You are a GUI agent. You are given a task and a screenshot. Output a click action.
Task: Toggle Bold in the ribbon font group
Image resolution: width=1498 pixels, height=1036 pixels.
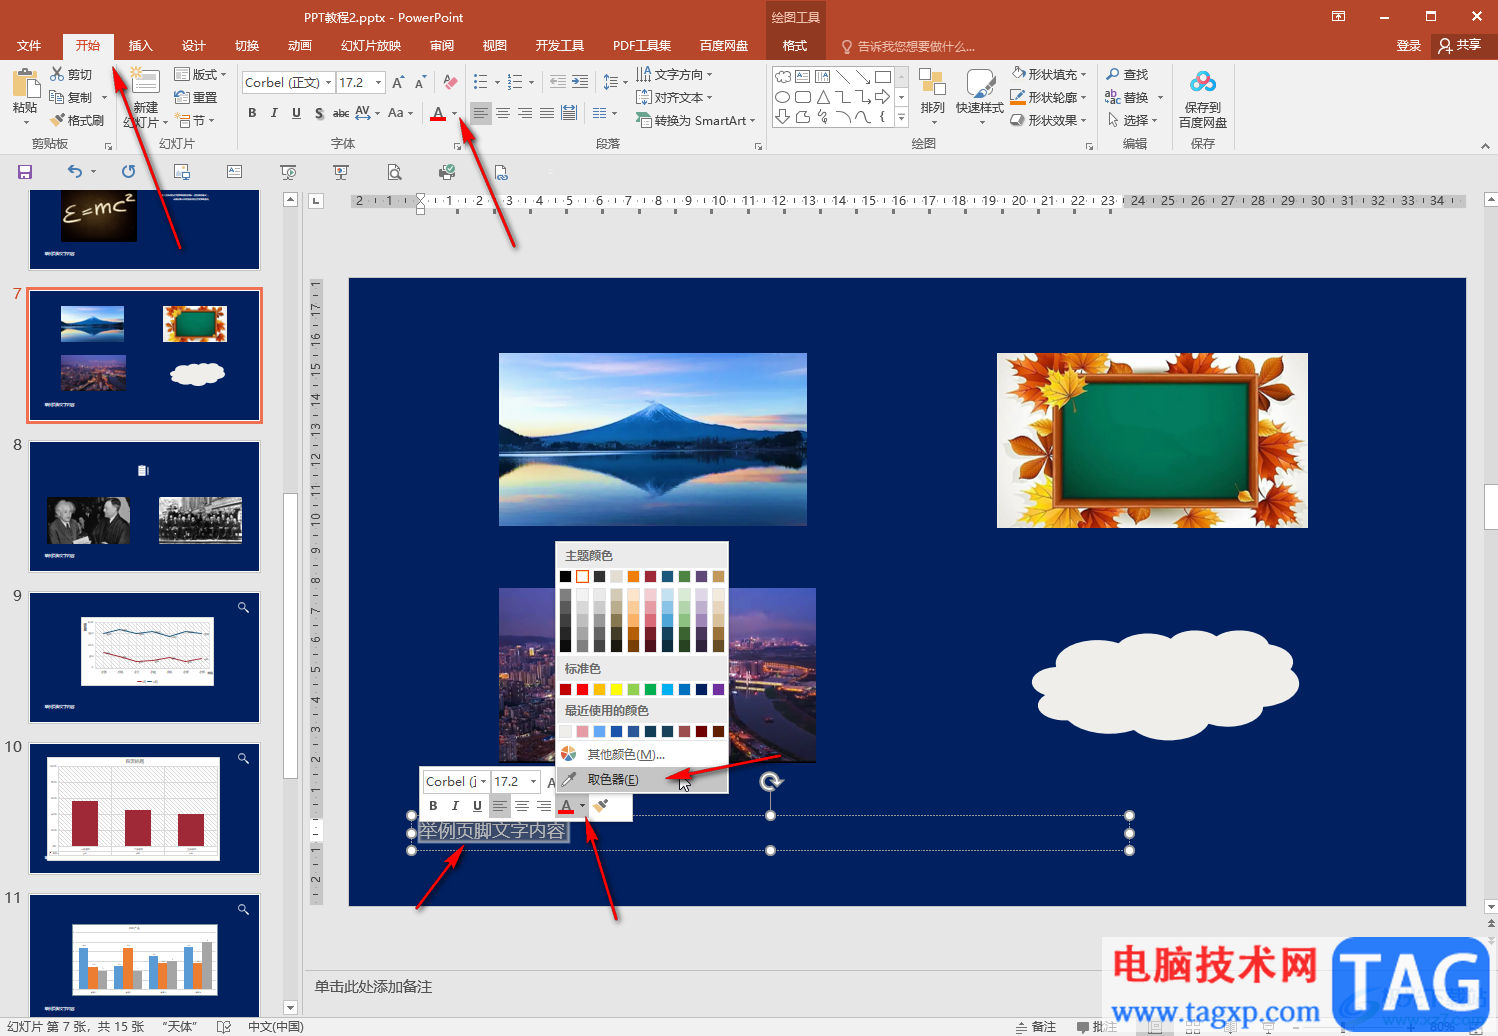pyautogui.click(x=252, y=113)
